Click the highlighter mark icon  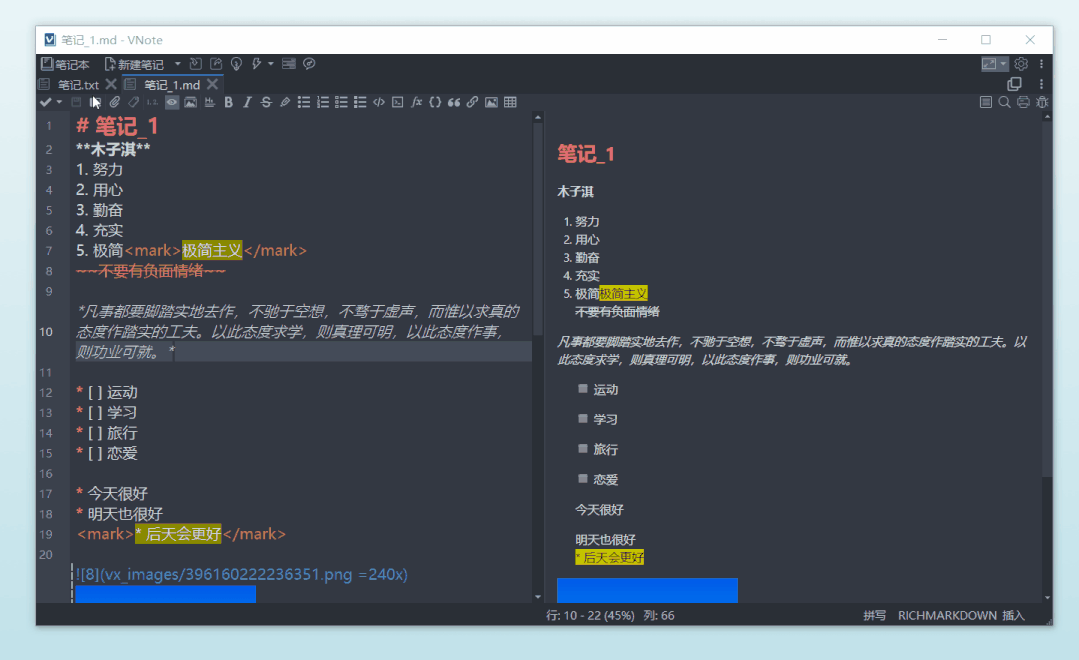pos(285,103)
